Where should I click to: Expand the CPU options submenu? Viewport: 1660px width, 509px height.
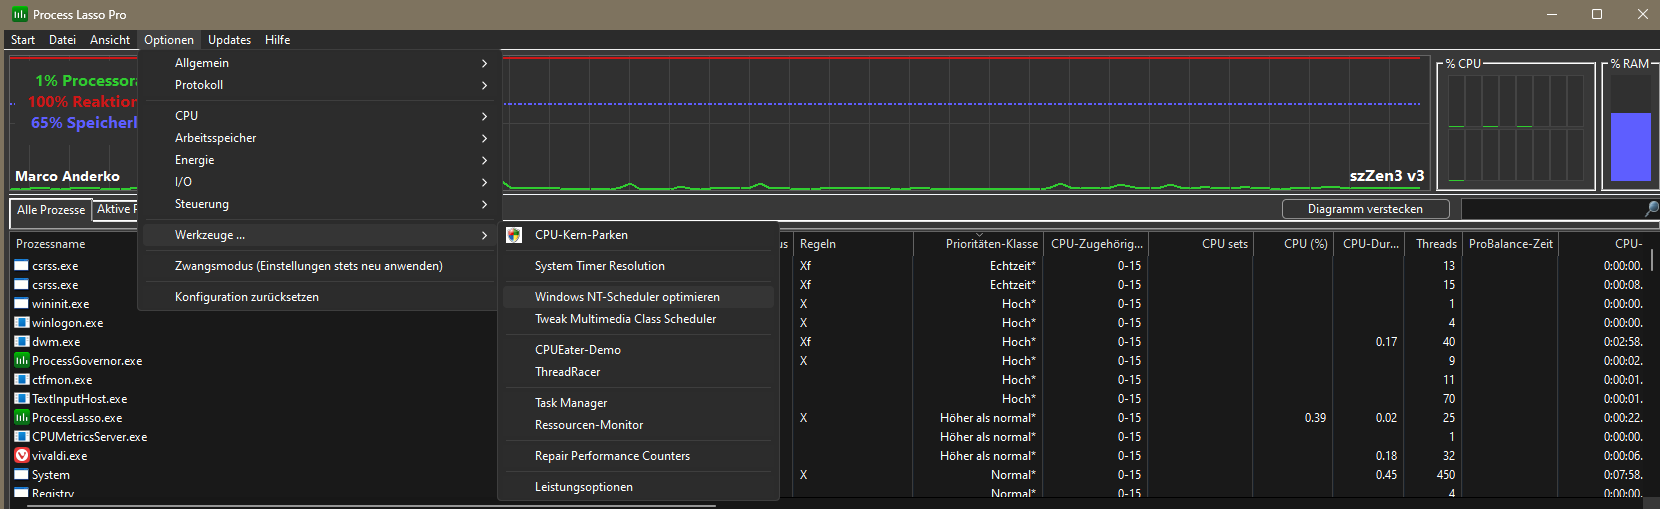pyautogui.click(x=318, y=116)
